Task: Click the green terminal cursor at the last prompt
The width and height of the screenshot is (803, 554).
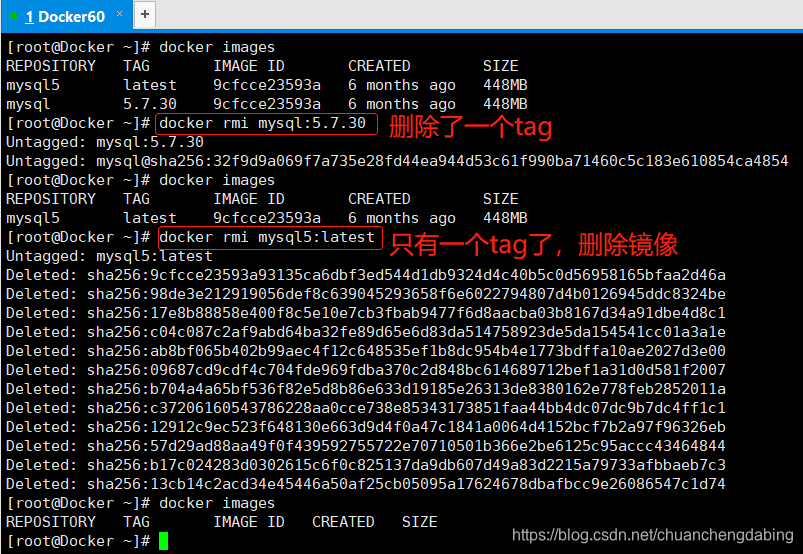Action: click(x=163, y=541)
